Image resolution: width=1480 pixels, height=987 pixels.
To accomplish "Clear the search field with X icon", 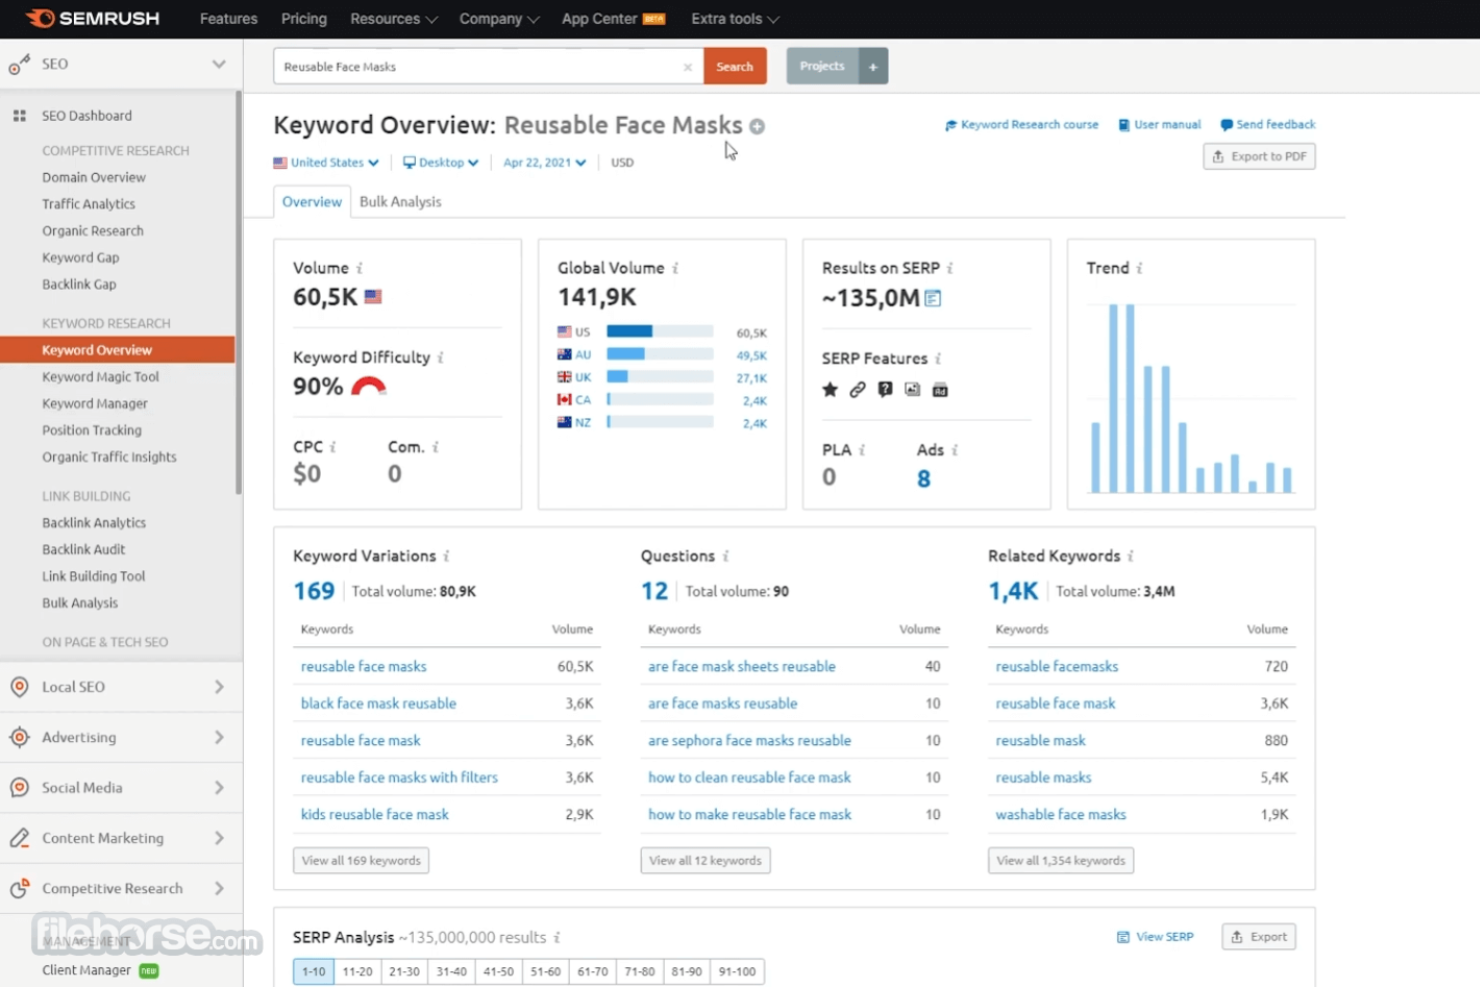I will [x=687, y=67].
